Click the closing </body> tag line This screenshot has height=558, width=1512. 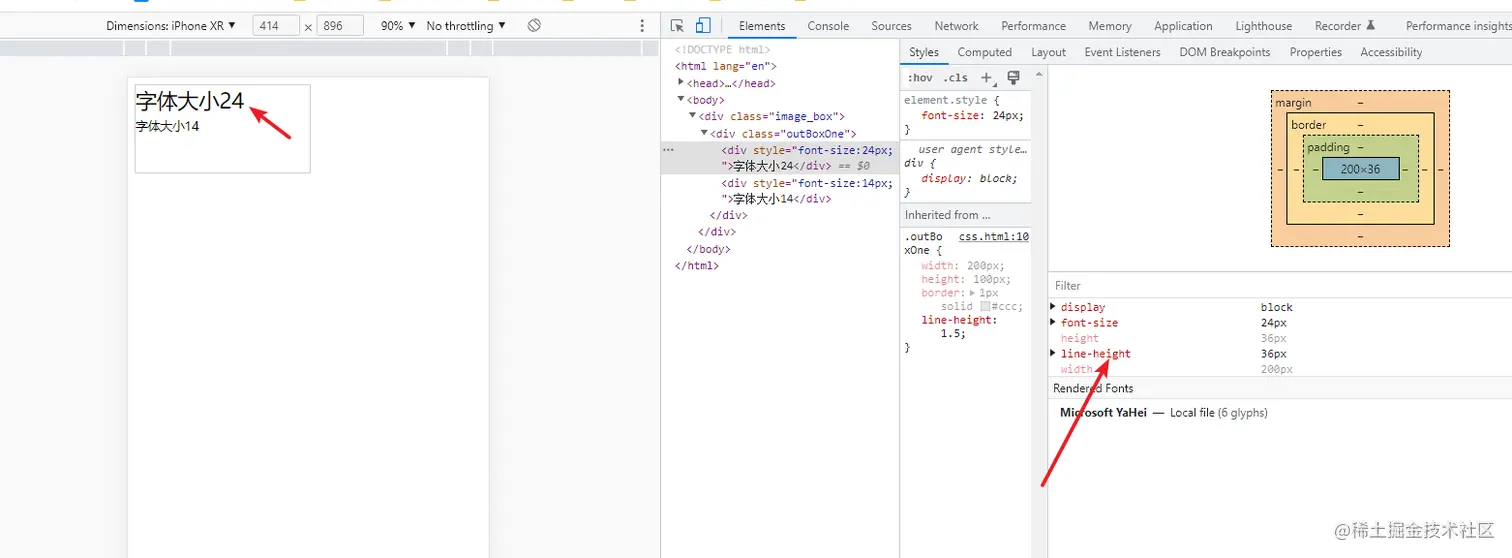[x=708, y=249]
